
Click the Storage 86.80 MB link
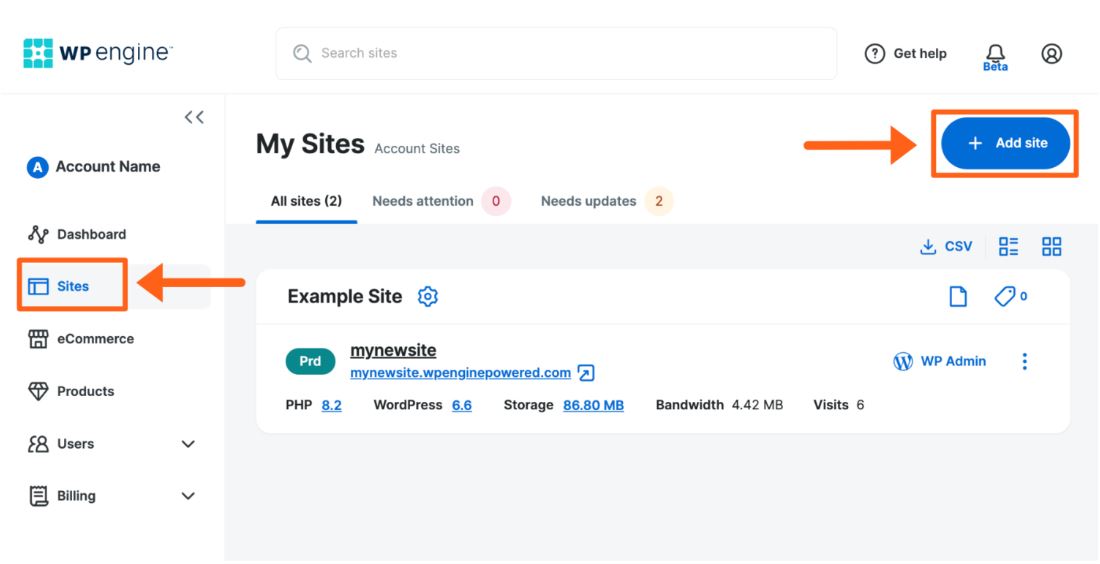pyautogui.click(x=593, y=405)
